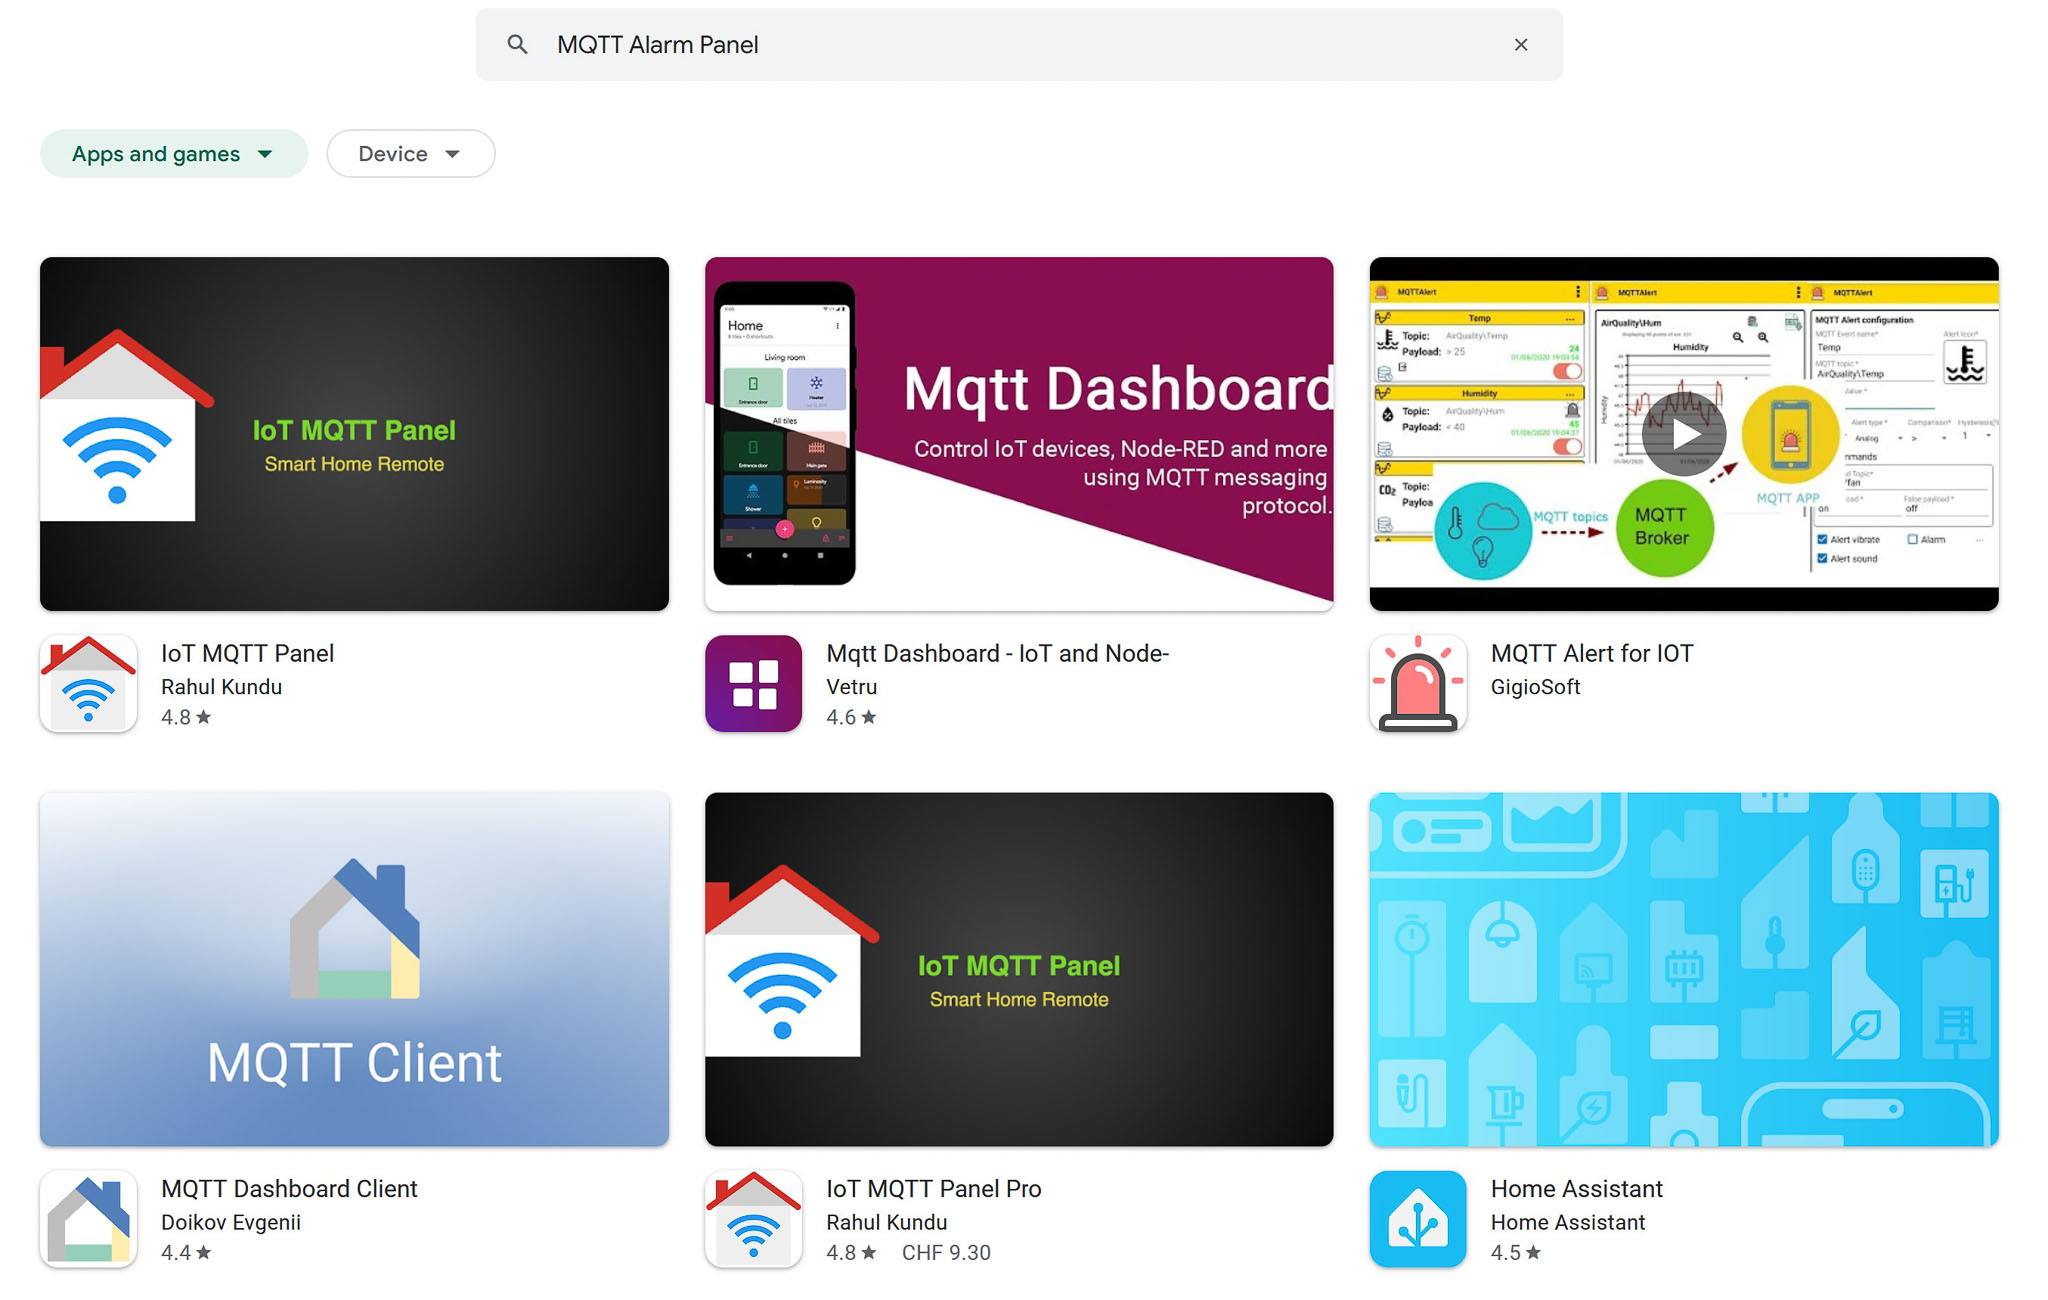The width and height of the screenshot is (2048, 1300).
Task: Play the MQTT Alert for IOT promo video
Action: (1684, 434)
